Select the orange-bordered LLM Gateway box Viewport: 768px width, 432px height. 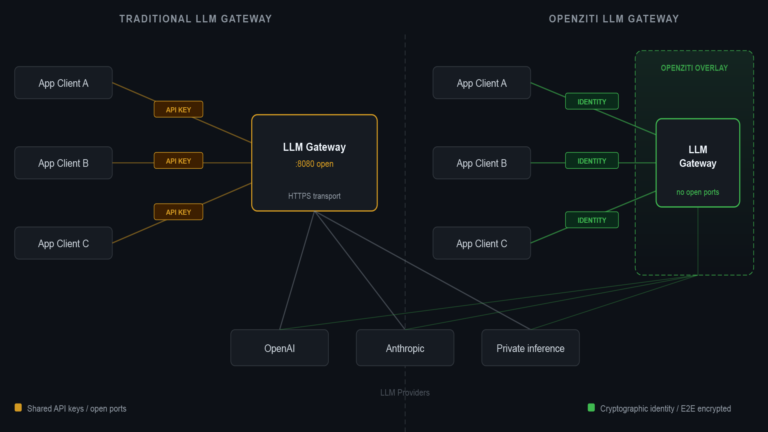[x=314, y=163]
